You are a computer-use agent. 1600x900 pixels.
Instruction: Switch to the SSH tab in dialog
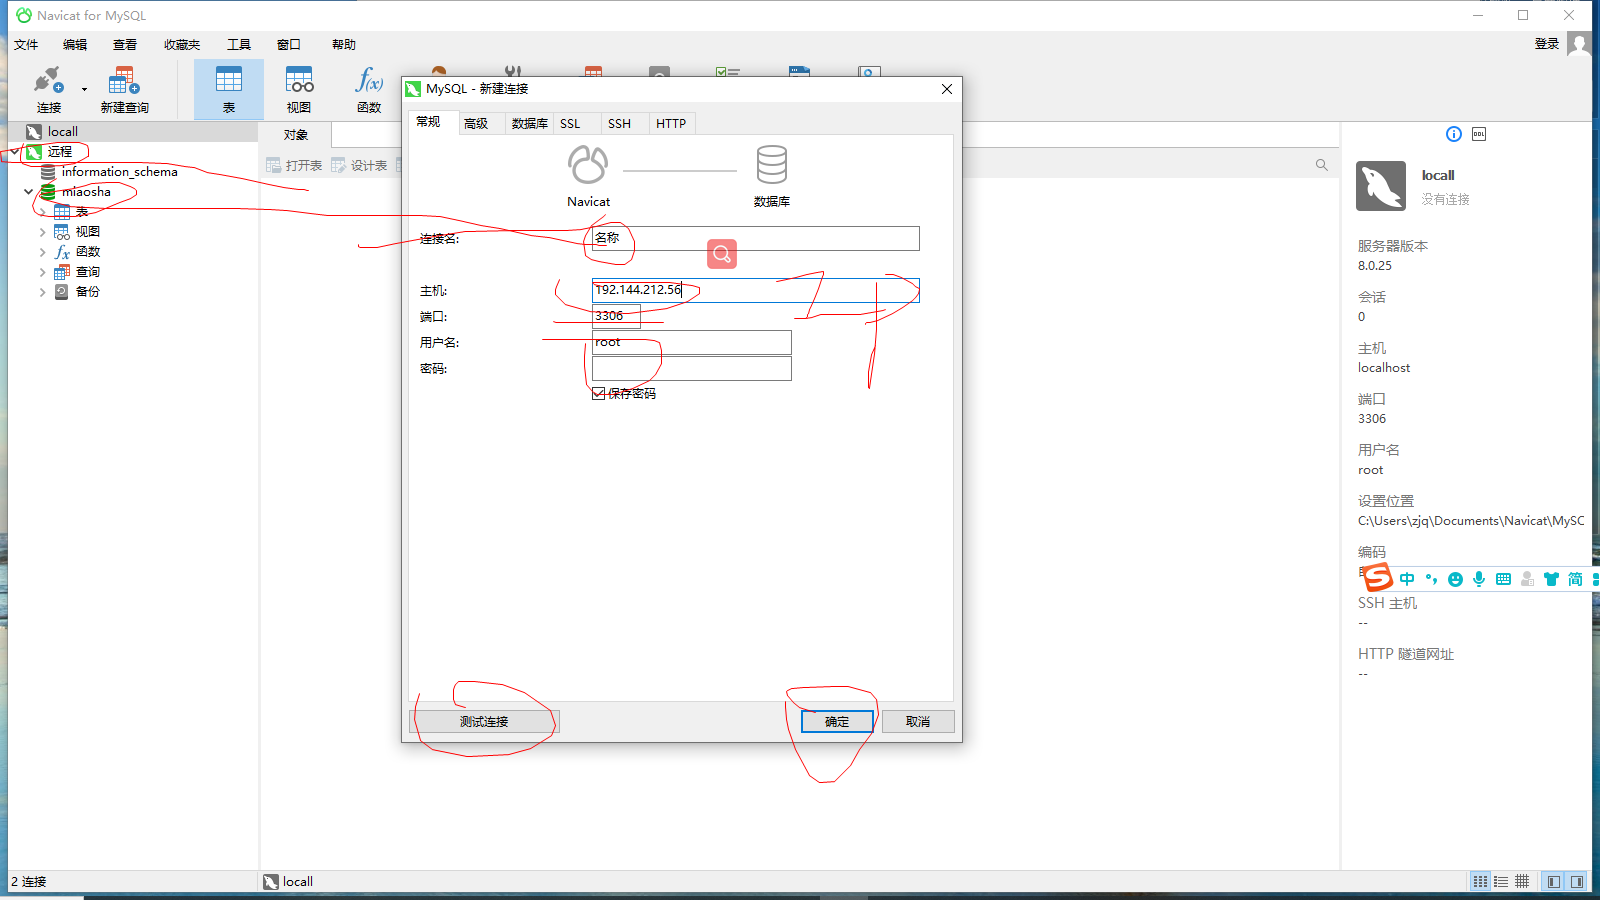(619, 123)
